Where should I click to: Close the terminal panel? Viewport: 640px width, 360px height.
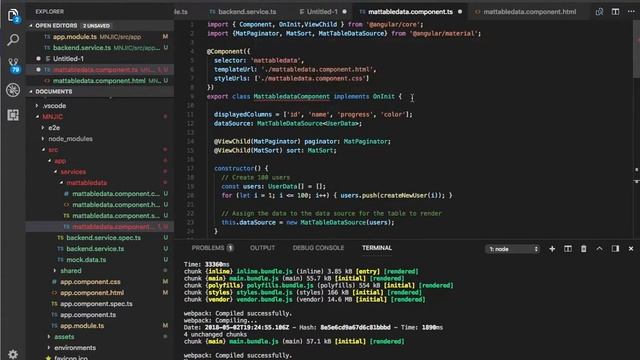pos(631,249)
